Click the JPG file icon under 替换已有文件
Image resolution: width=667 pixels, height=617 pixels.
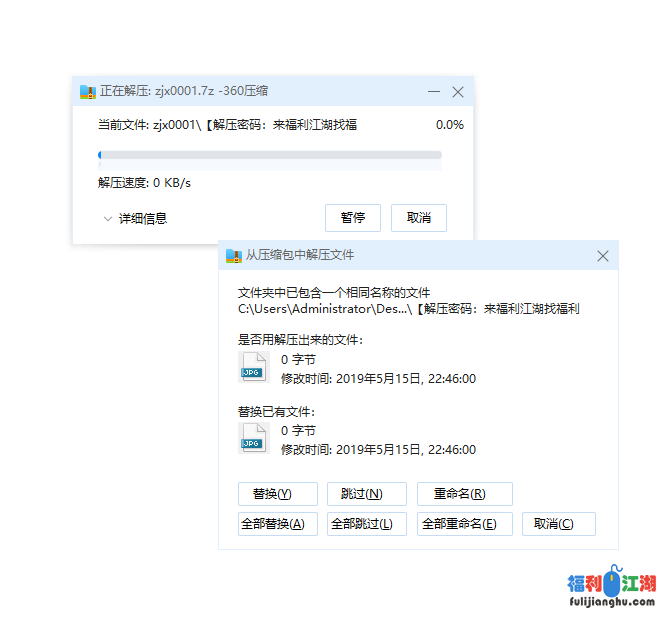click(253, 439)
